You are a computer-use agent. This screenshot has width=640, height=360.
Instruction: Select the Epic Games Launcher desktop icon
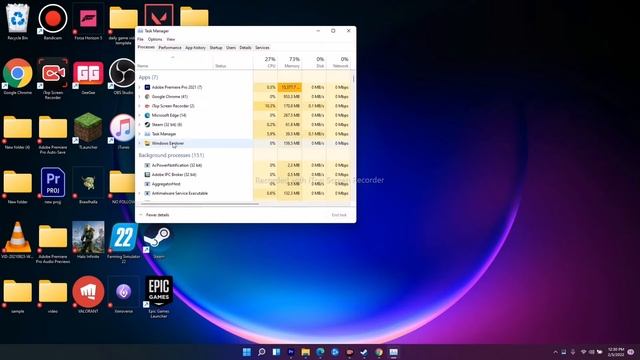coord(159,298)
